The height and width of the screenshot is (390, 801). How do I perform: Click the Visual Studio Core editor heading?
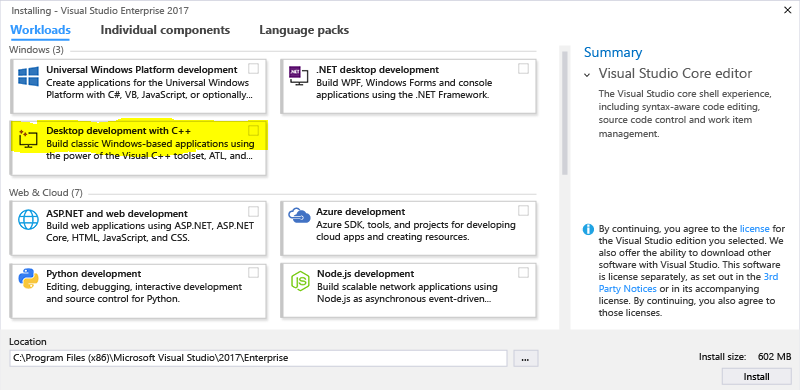tap(675, 74)
